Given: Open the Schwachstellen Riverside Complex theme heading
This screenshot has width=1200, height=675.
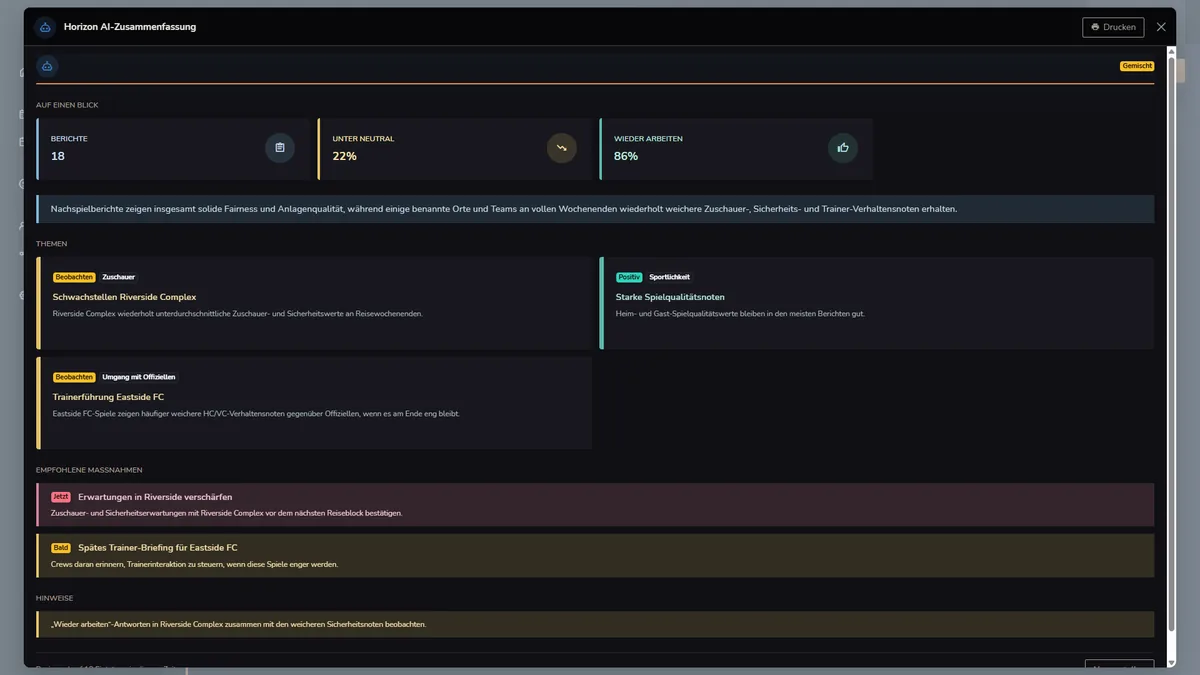Looking at the screenshot, I should point(124,297).
